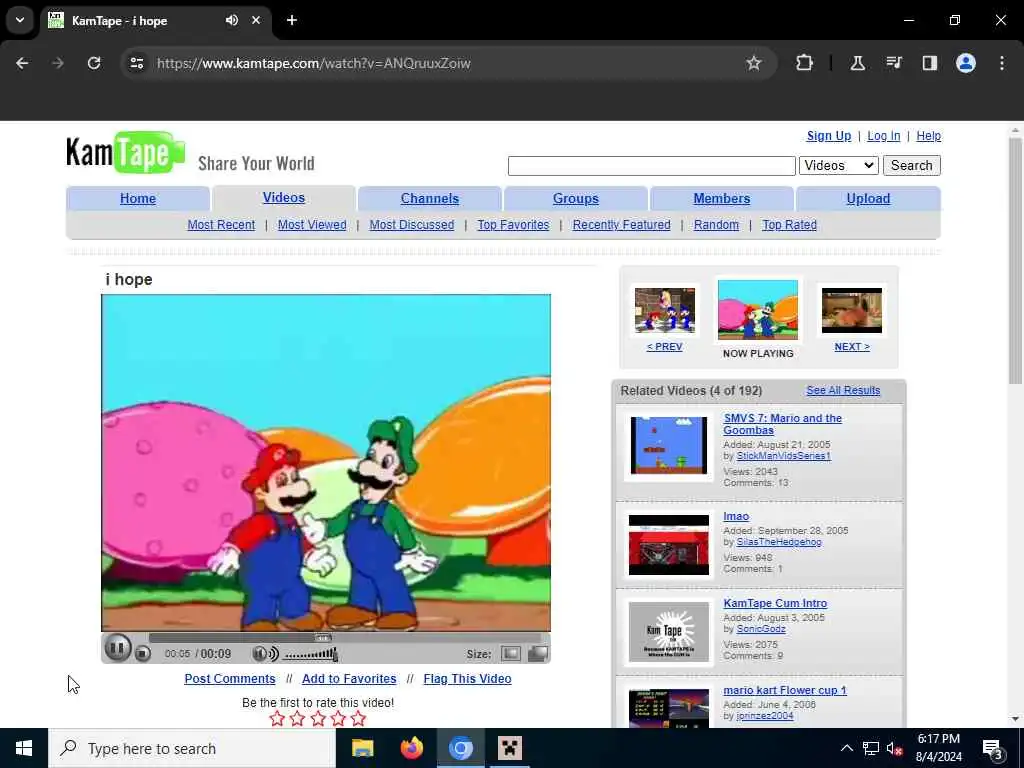This screenshot has width=1024, height=768.
Task: Bookmark this page with the star
Action: coord(754,63)
